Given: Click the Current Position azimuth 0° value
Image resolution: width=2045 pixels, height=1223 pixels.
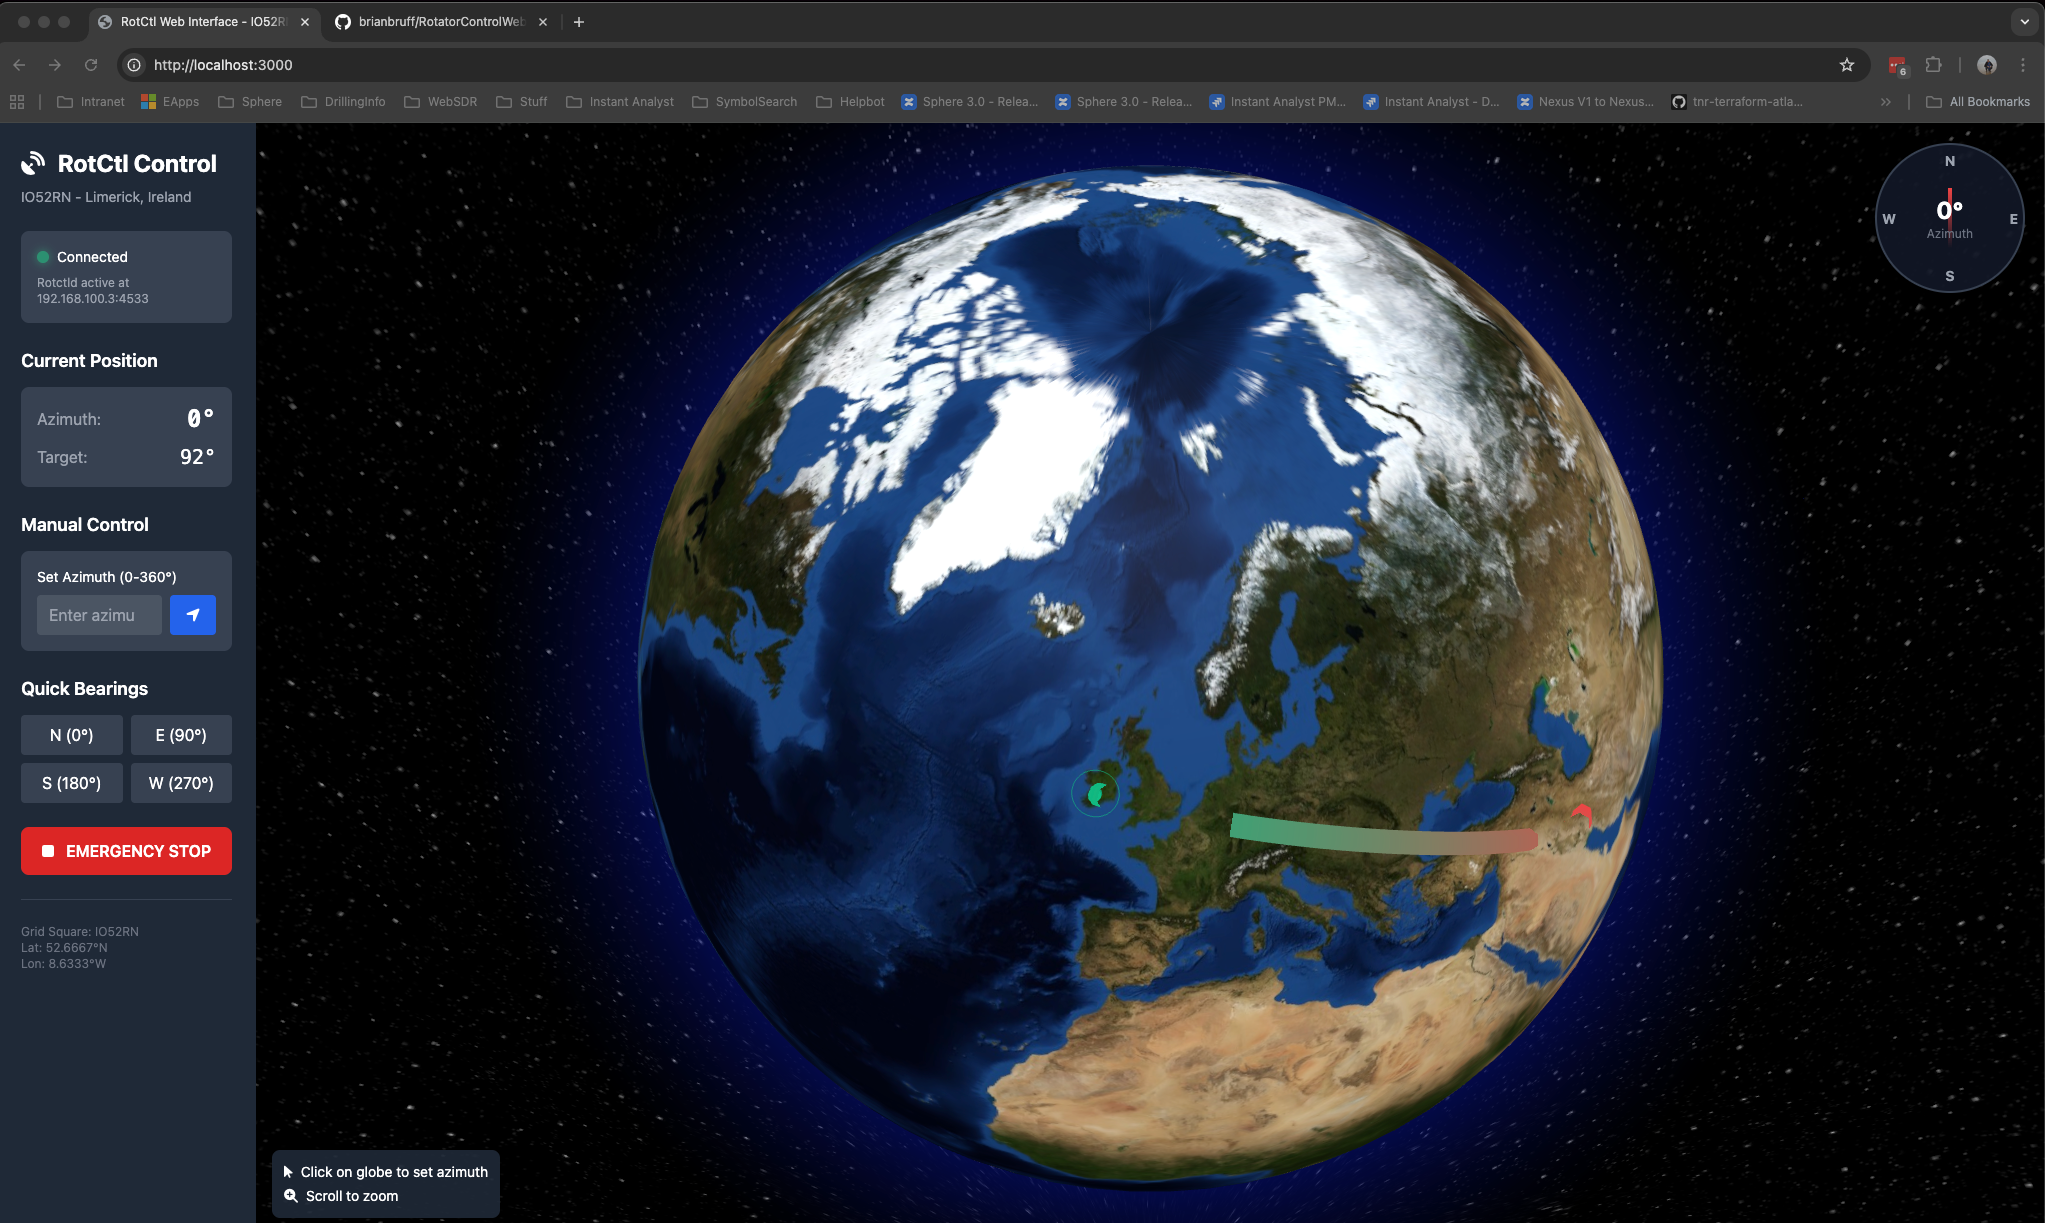Looking at the screenshot, I should [200, 418].
